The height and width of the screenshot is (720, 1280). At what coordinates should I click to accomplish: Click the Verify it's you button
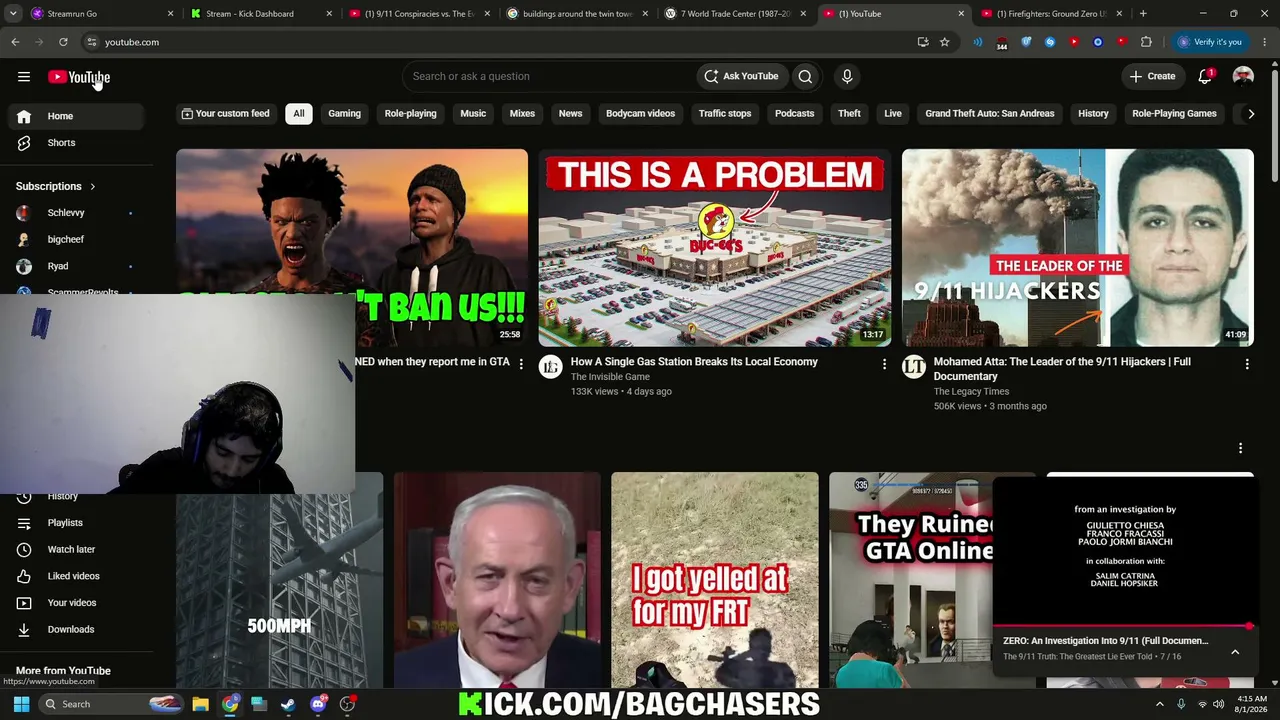(x=1209, y=42)
